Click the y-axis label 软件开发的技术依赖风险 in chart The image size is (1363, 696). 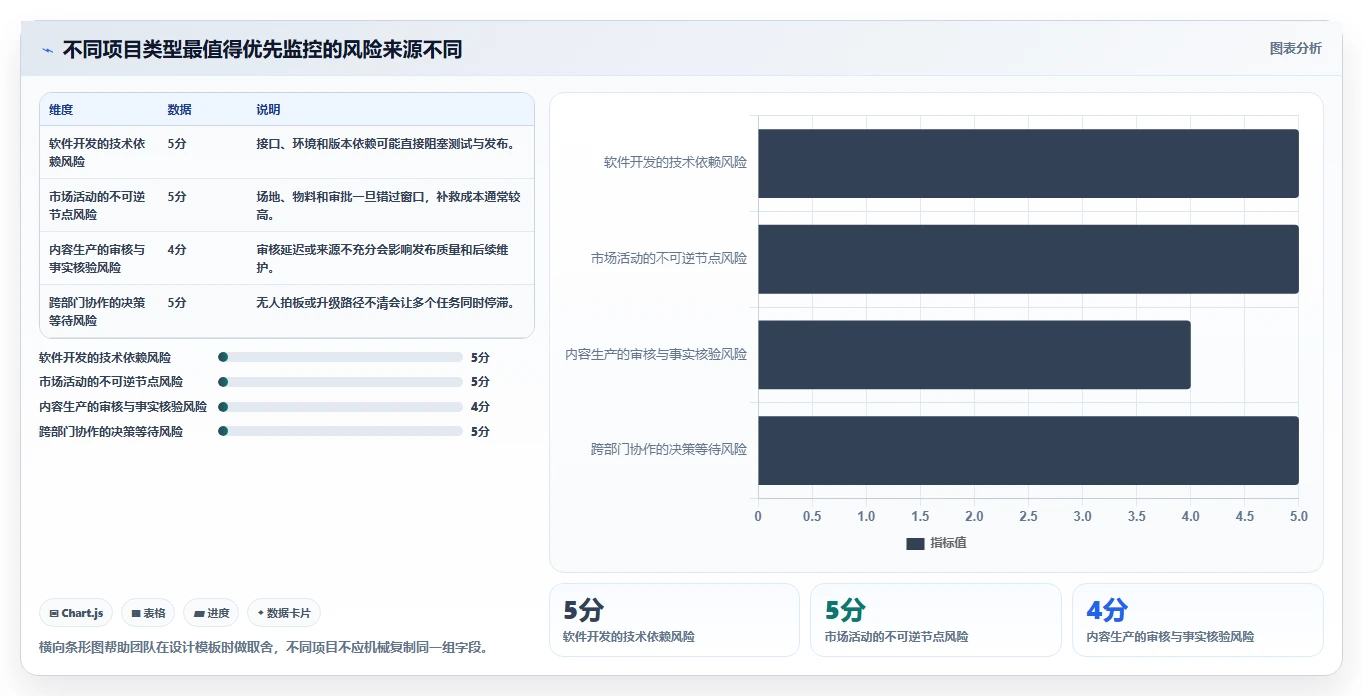coord(675,162)
